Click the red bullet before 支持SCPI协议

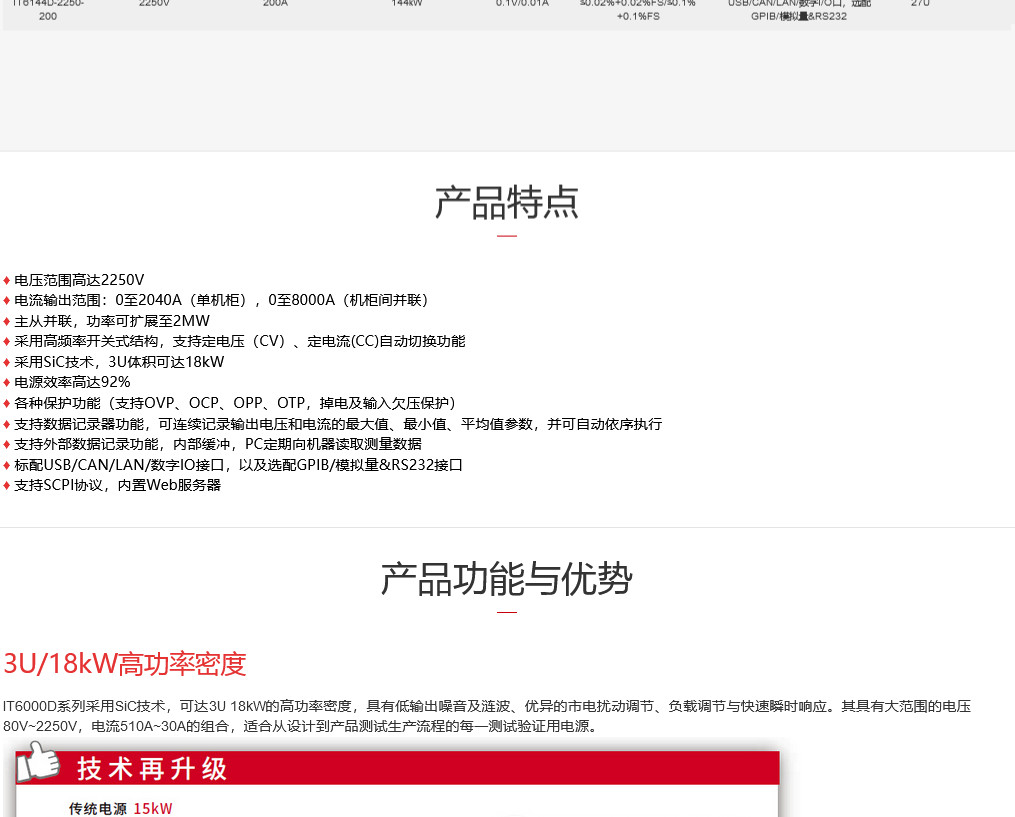7,486
